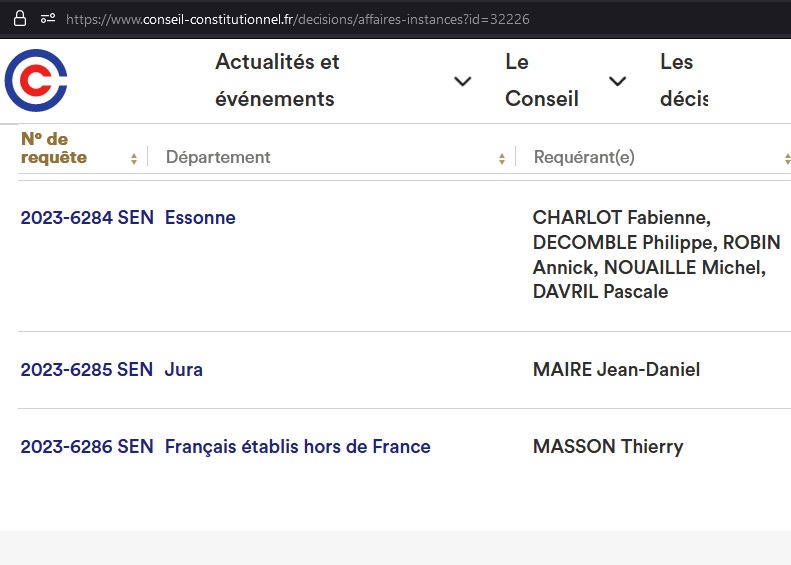Screen dimensions: 791x565
Task: Follow the Jura department link
Action: [184, 369]
